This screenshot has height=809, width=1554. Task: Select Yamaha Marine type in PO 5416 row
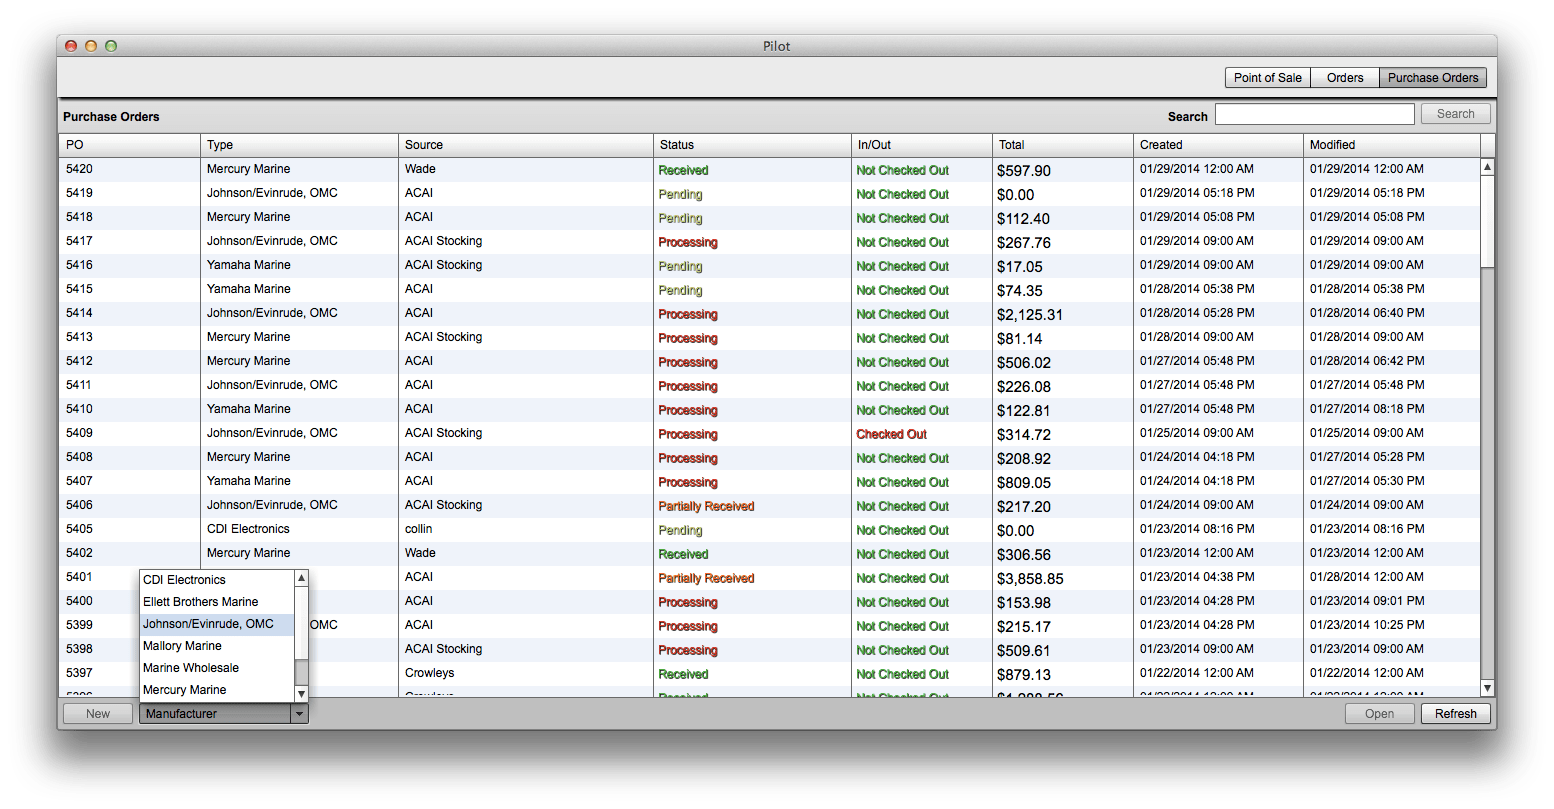(x=249, y=265)
